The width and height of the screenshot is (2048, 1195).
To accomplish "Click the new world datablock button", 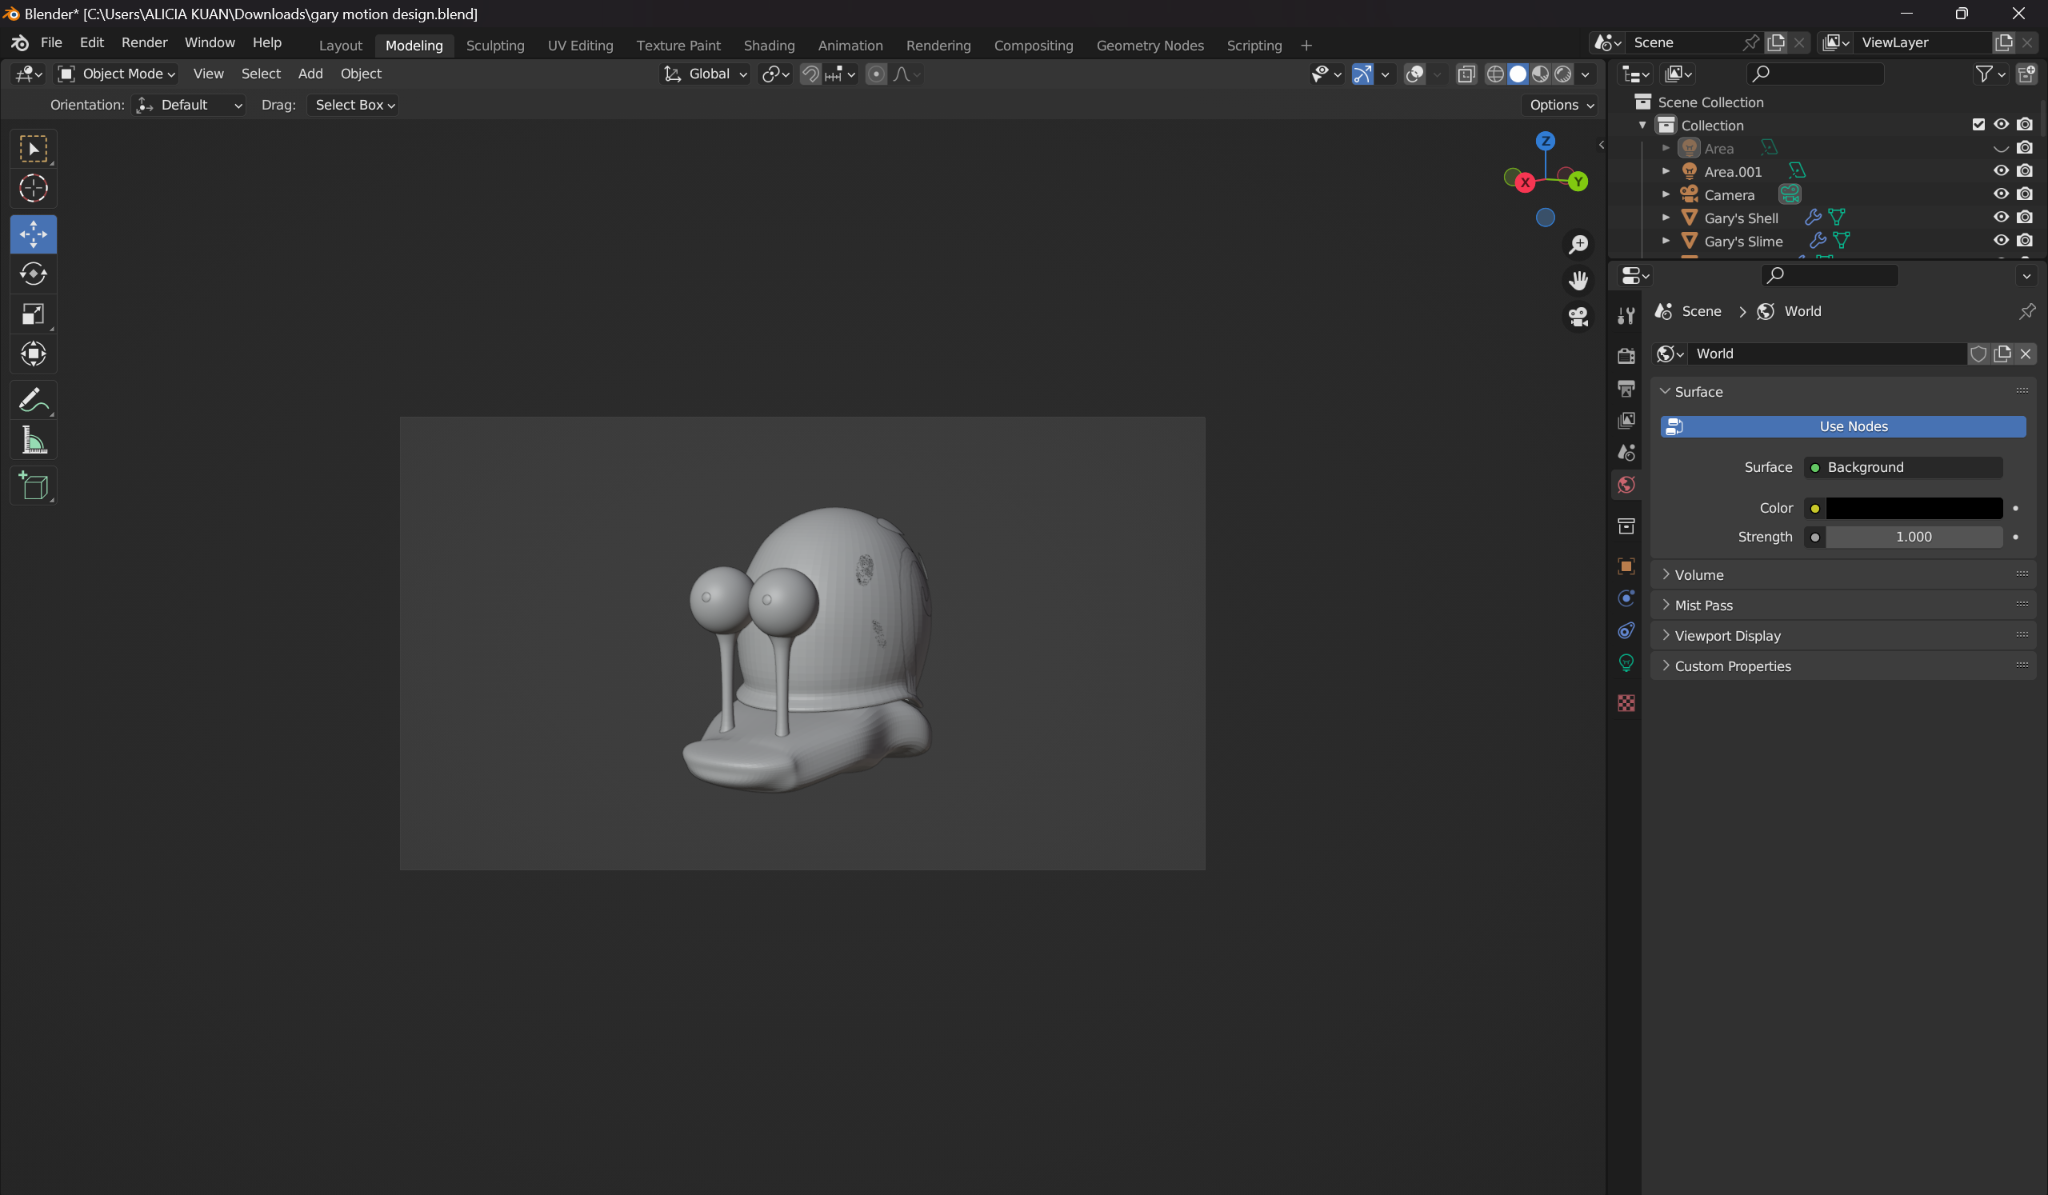I will [x=2002, y=354].
